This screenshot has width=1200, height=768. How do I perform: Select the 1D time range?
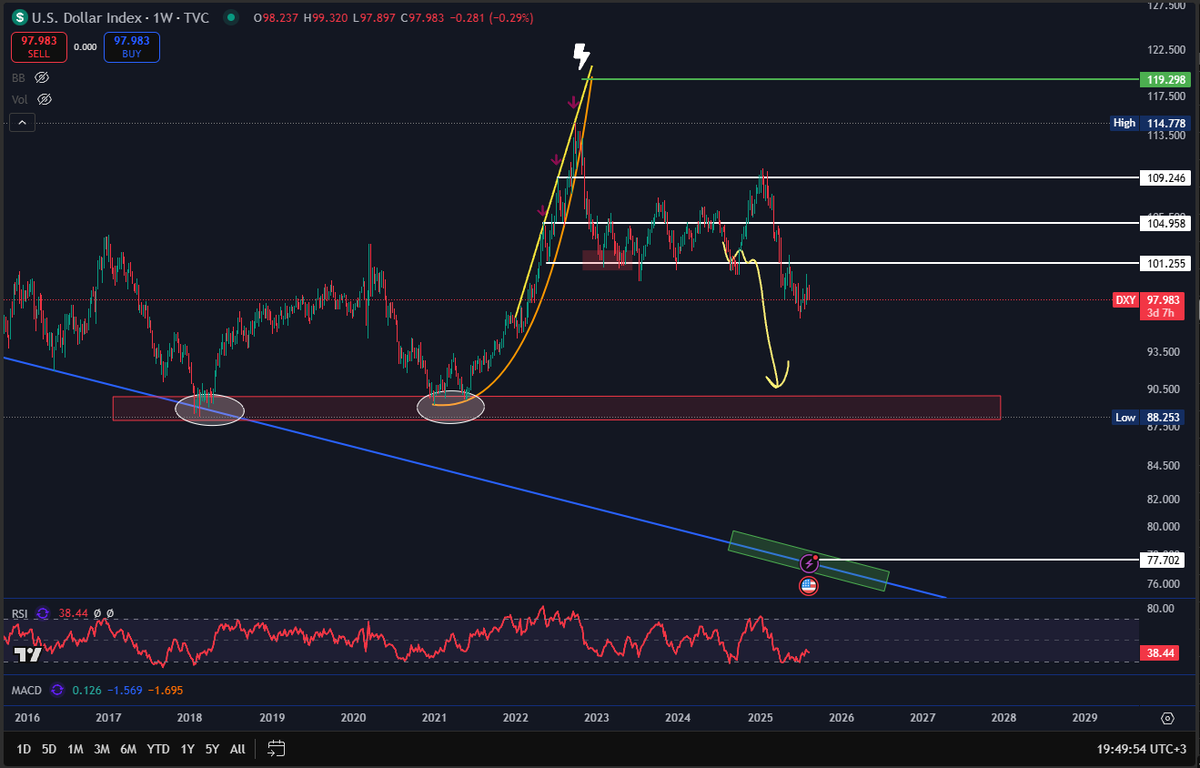pyautogui.click(x=22, y=748)
